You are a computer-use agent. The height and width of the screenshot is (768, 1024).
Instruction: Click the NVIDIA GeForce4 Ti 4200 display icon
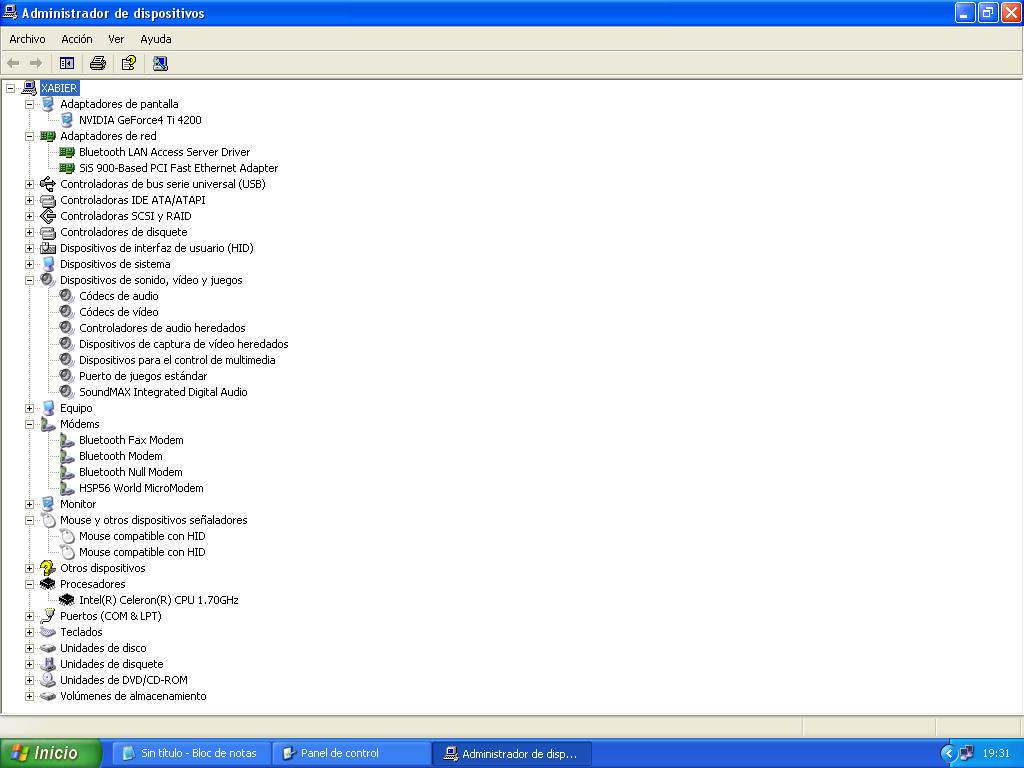(67, 120)
